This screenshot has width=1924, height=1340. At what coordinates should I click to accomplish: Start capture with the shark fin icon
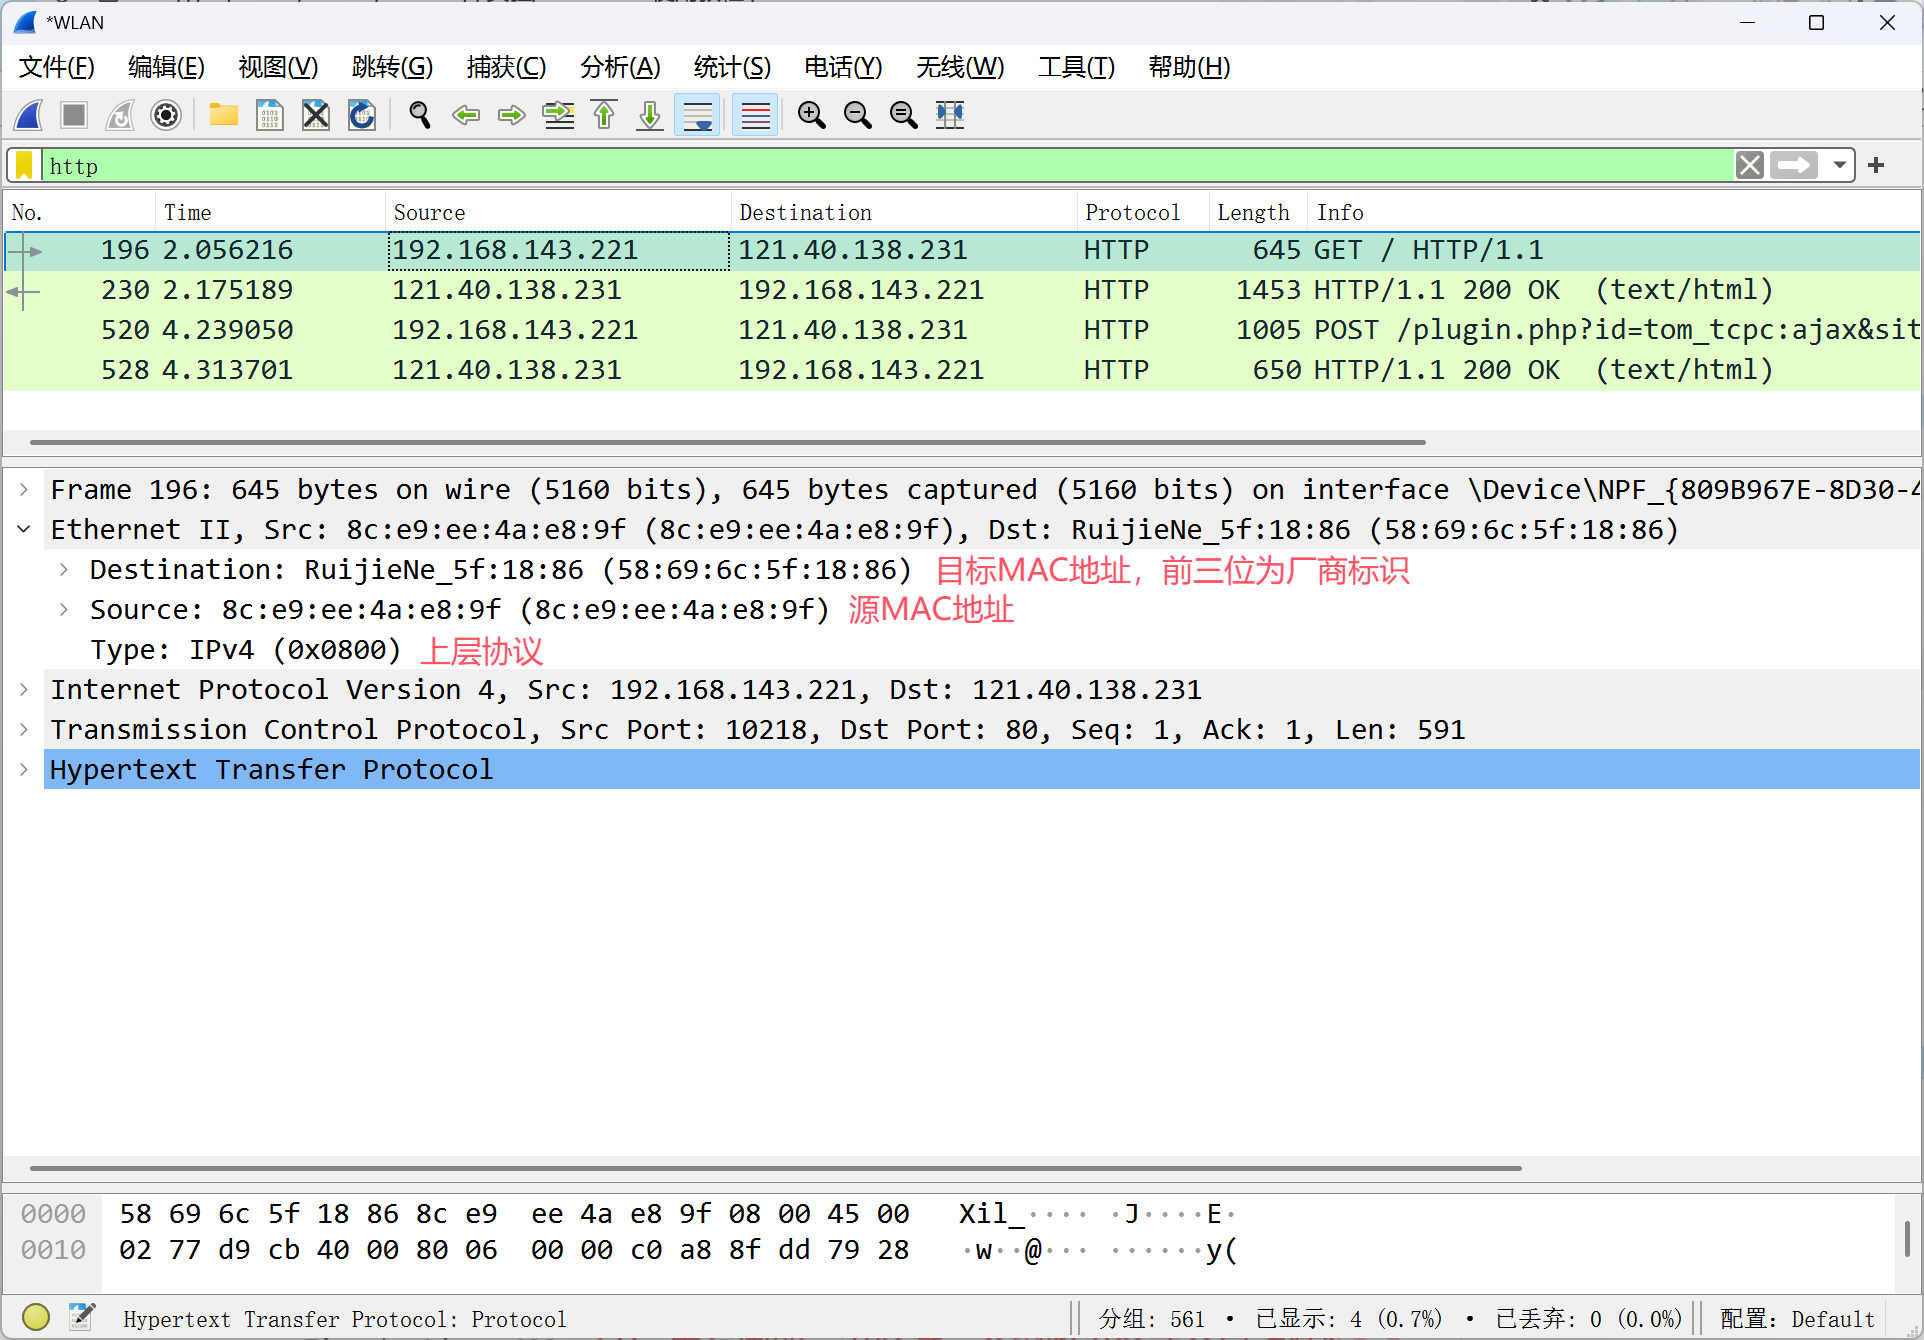29,115
